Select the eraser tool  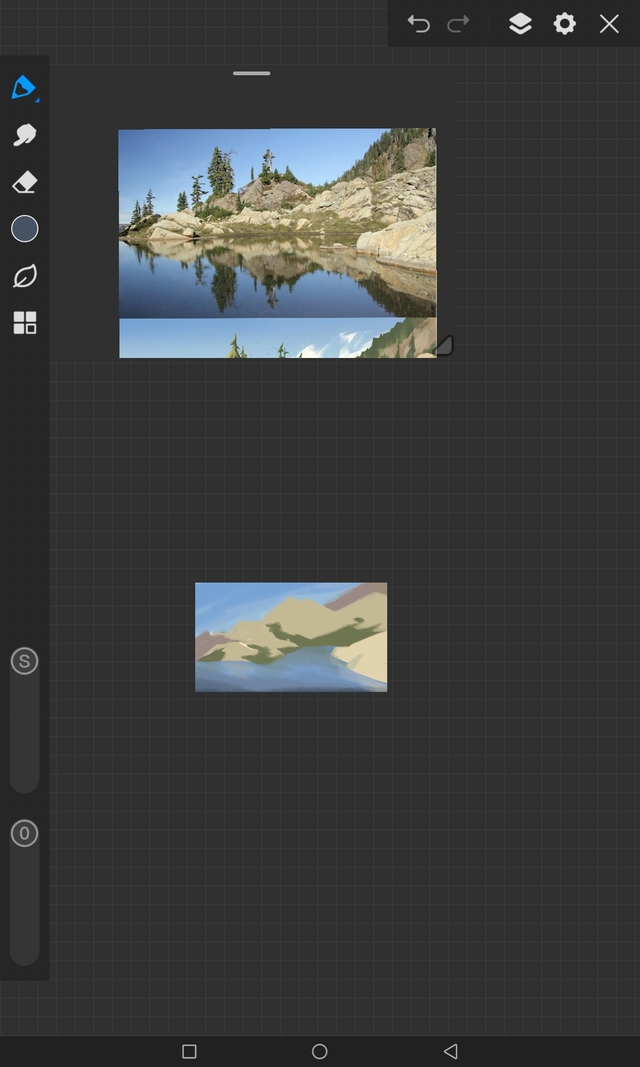pos(24,182)
